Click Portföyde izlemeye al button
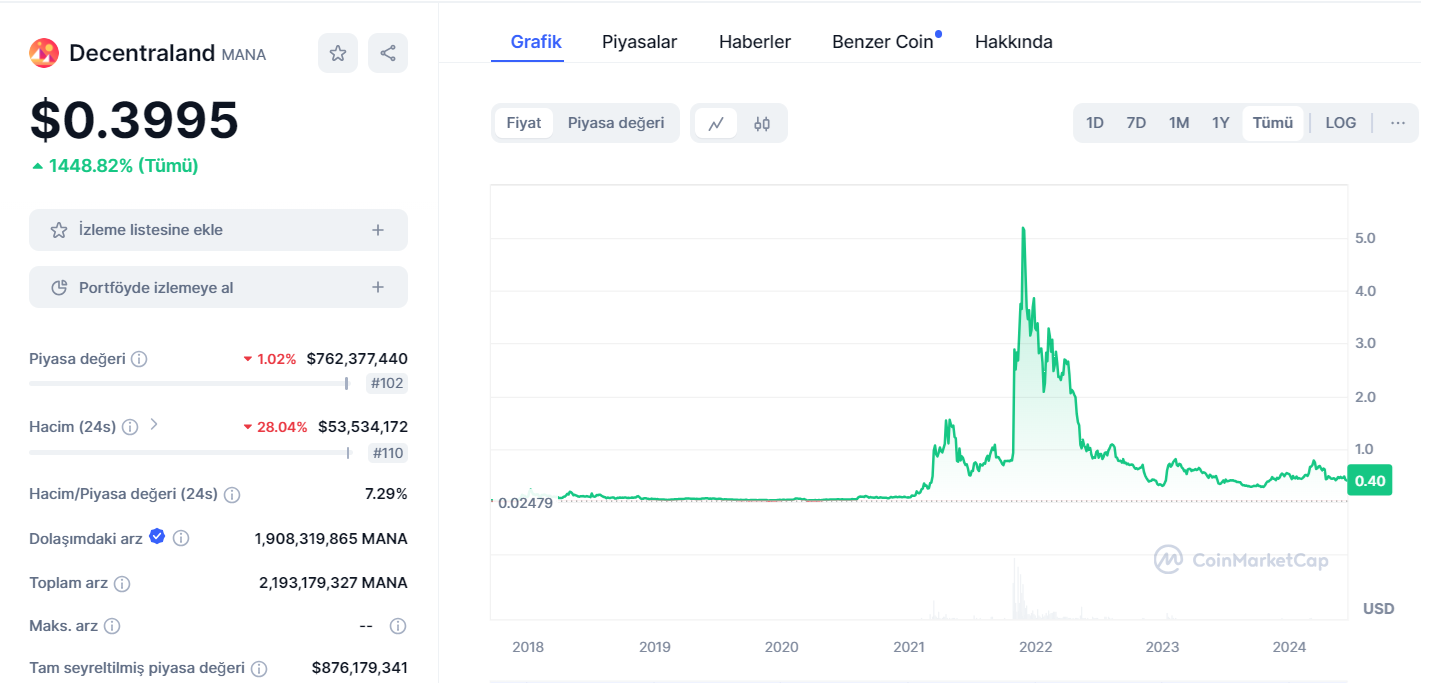Viewport: 1440px width, 695px height. (218, 288)
